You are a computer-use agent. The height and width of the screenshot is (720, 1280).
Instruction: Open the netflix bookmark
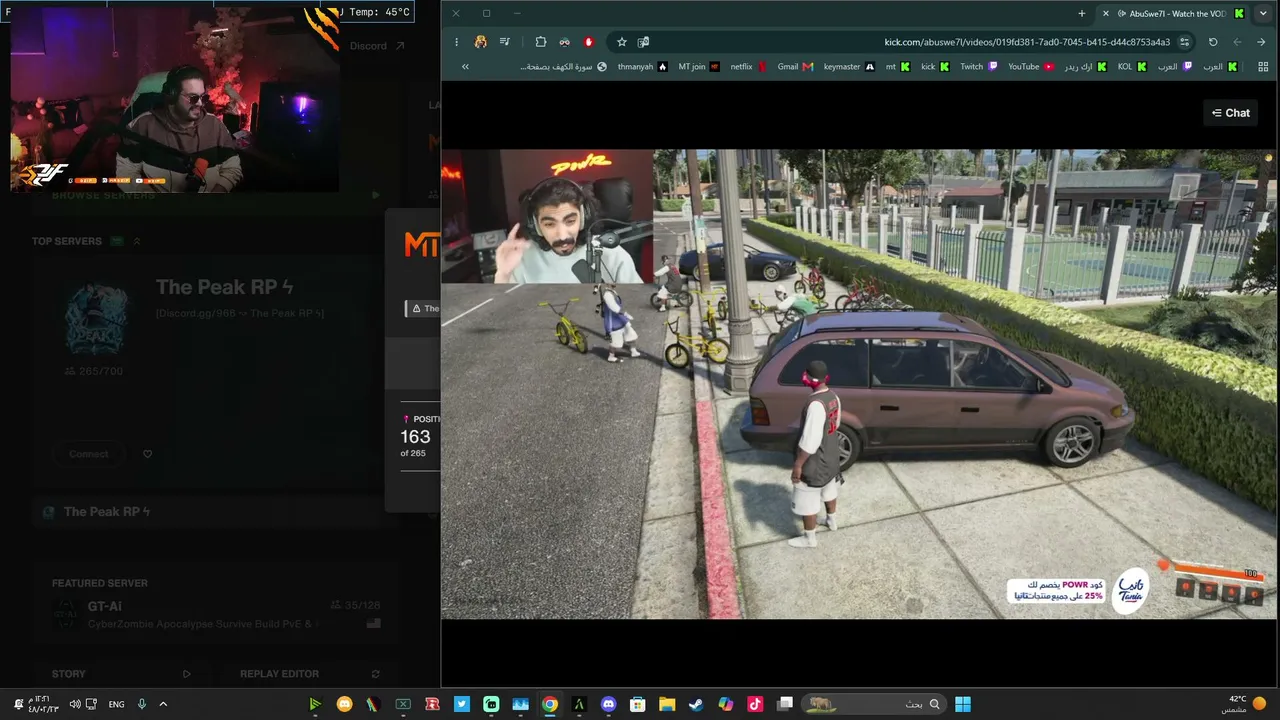pos(748,67)
